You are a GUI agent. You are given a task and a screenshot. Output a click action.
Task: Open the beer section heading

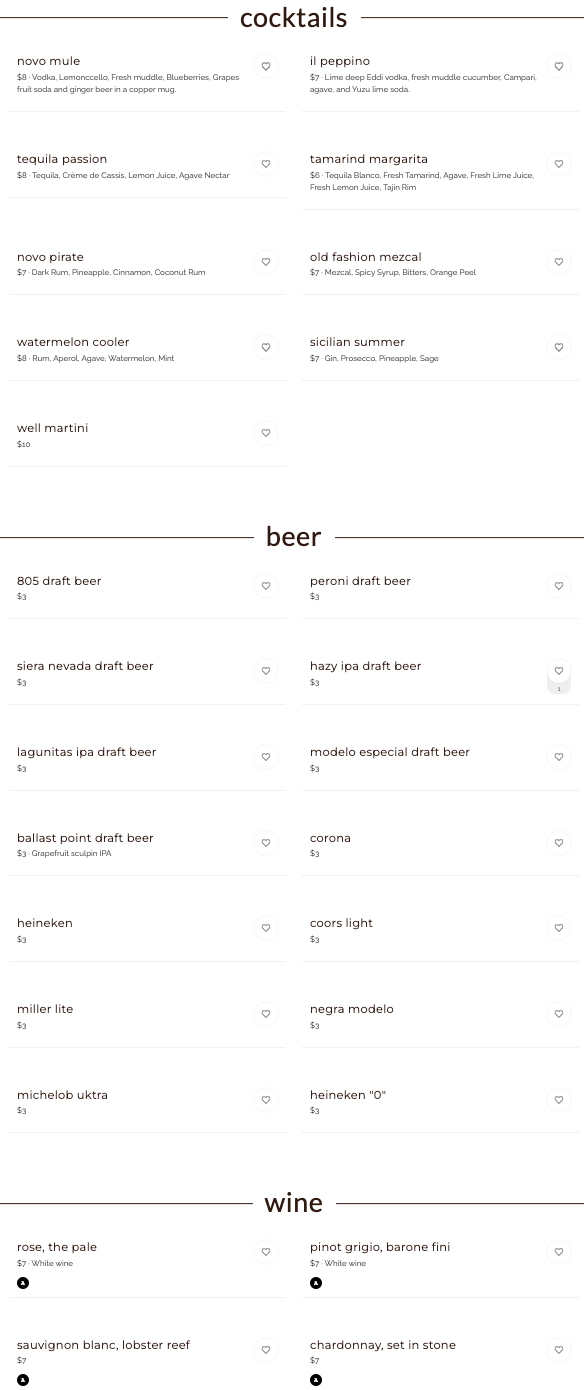pyautogui.click(x=292, y=537)
